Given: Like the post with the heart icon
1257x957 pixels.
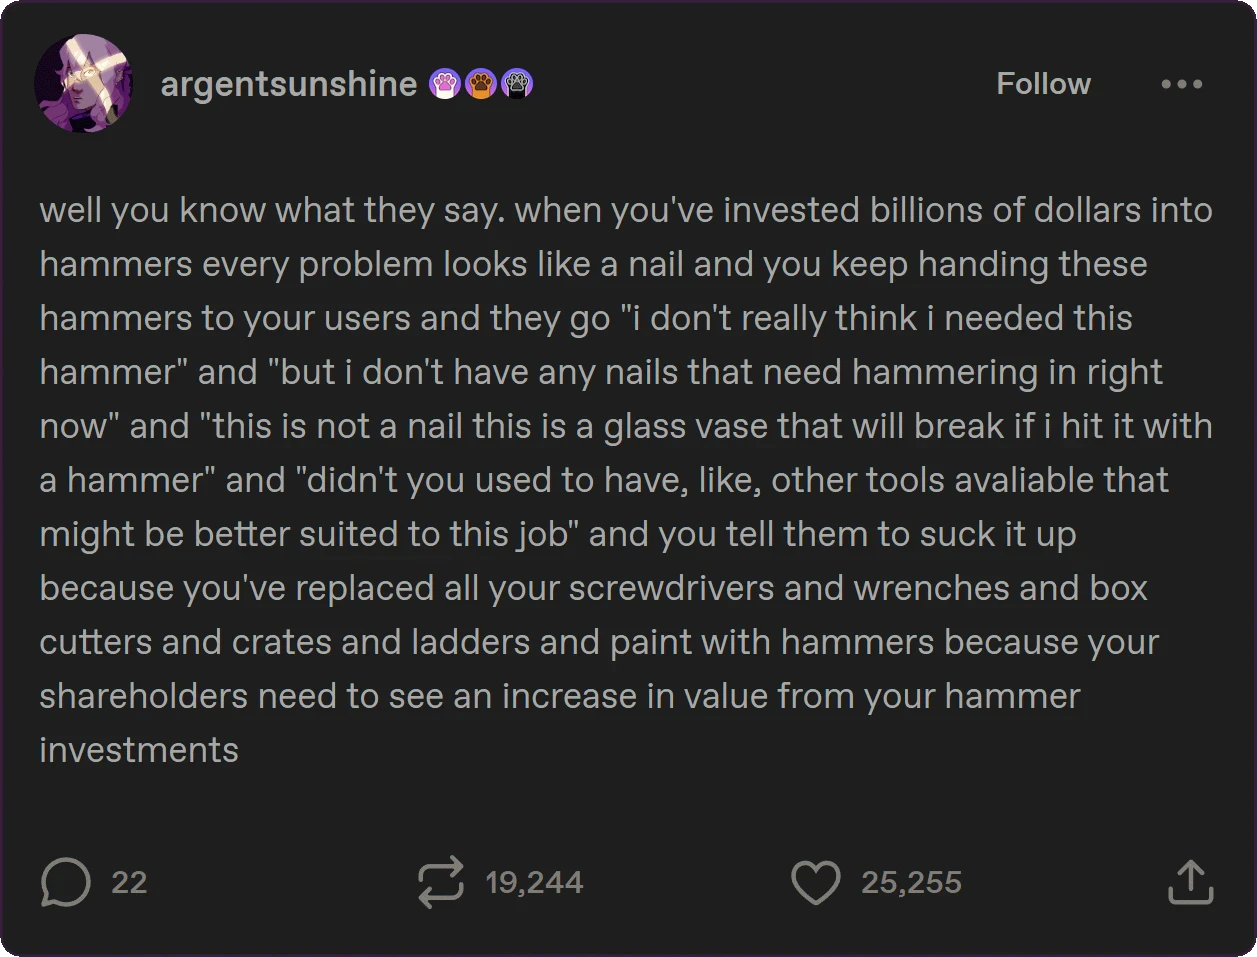Looking at the screenshot, I should 815,882.
